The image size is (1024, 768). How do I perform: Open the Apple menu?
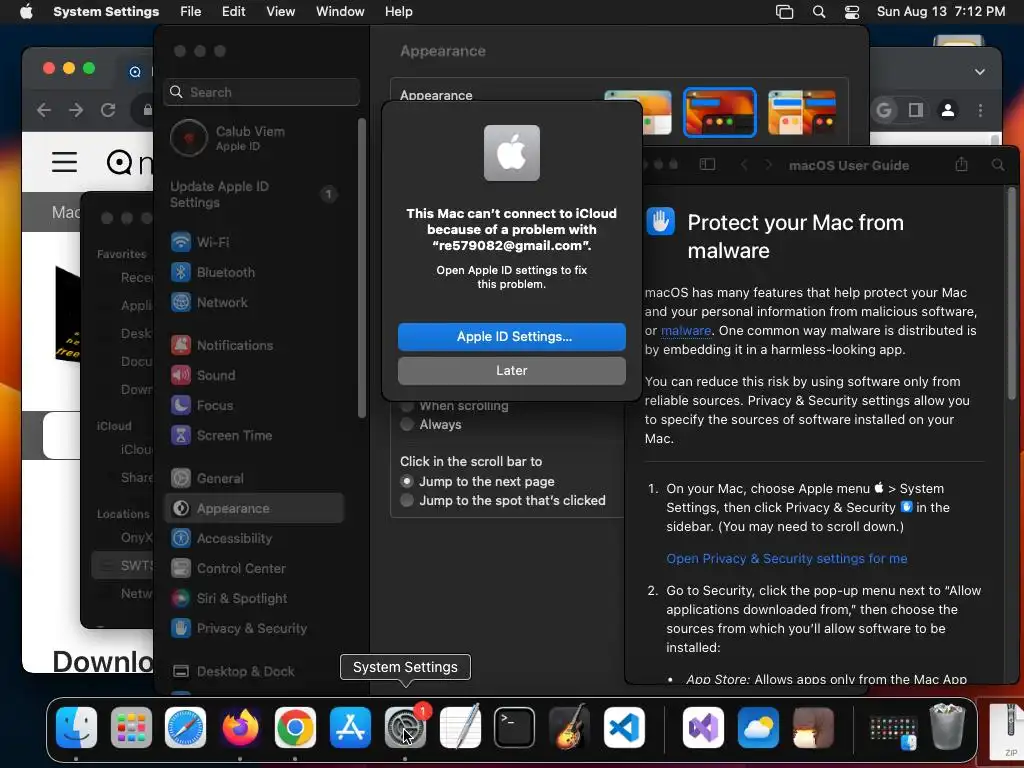coord(26,12)
